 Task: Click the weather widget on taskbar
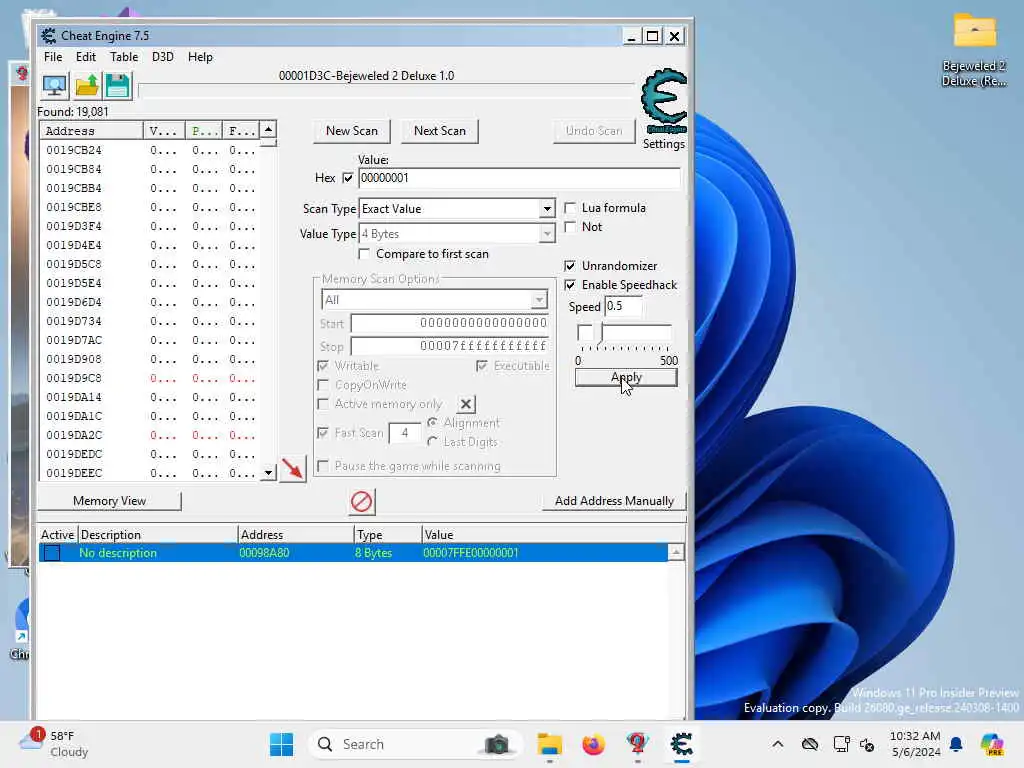(x=54, y=744)
